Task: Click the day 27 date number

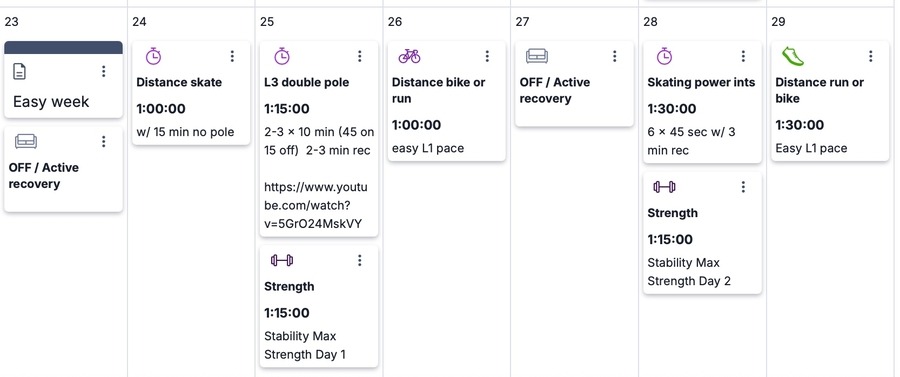Action: click(x=522, y=22)
